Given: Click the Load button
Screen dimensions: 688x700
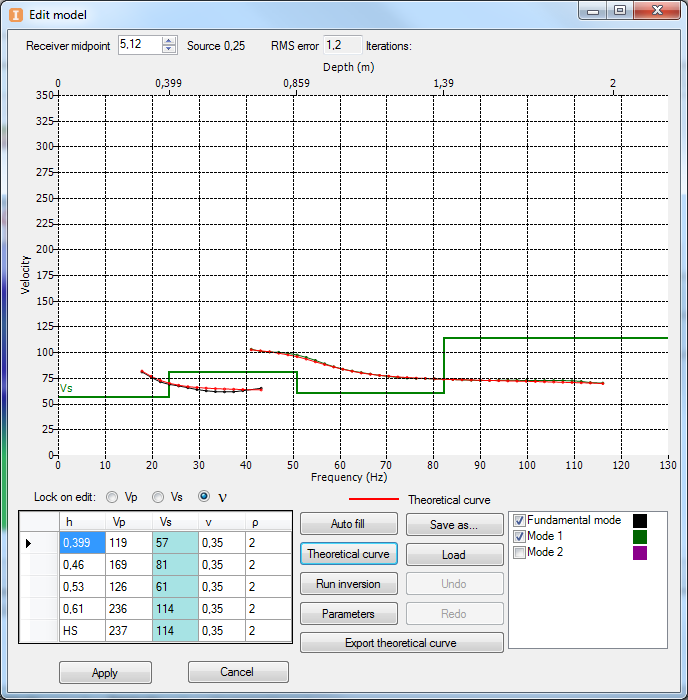Looking at the screenshot, I should 454,554.
